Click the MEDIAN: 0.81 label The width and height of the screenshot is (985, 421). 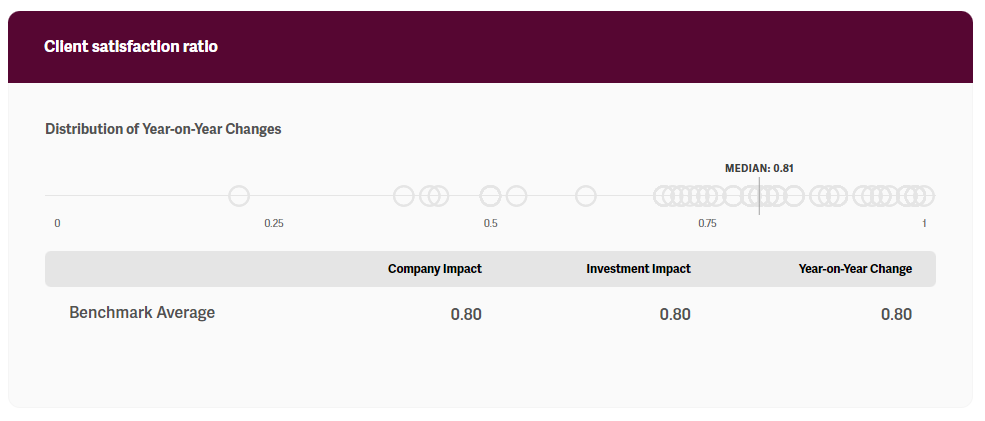pos(759,168)
